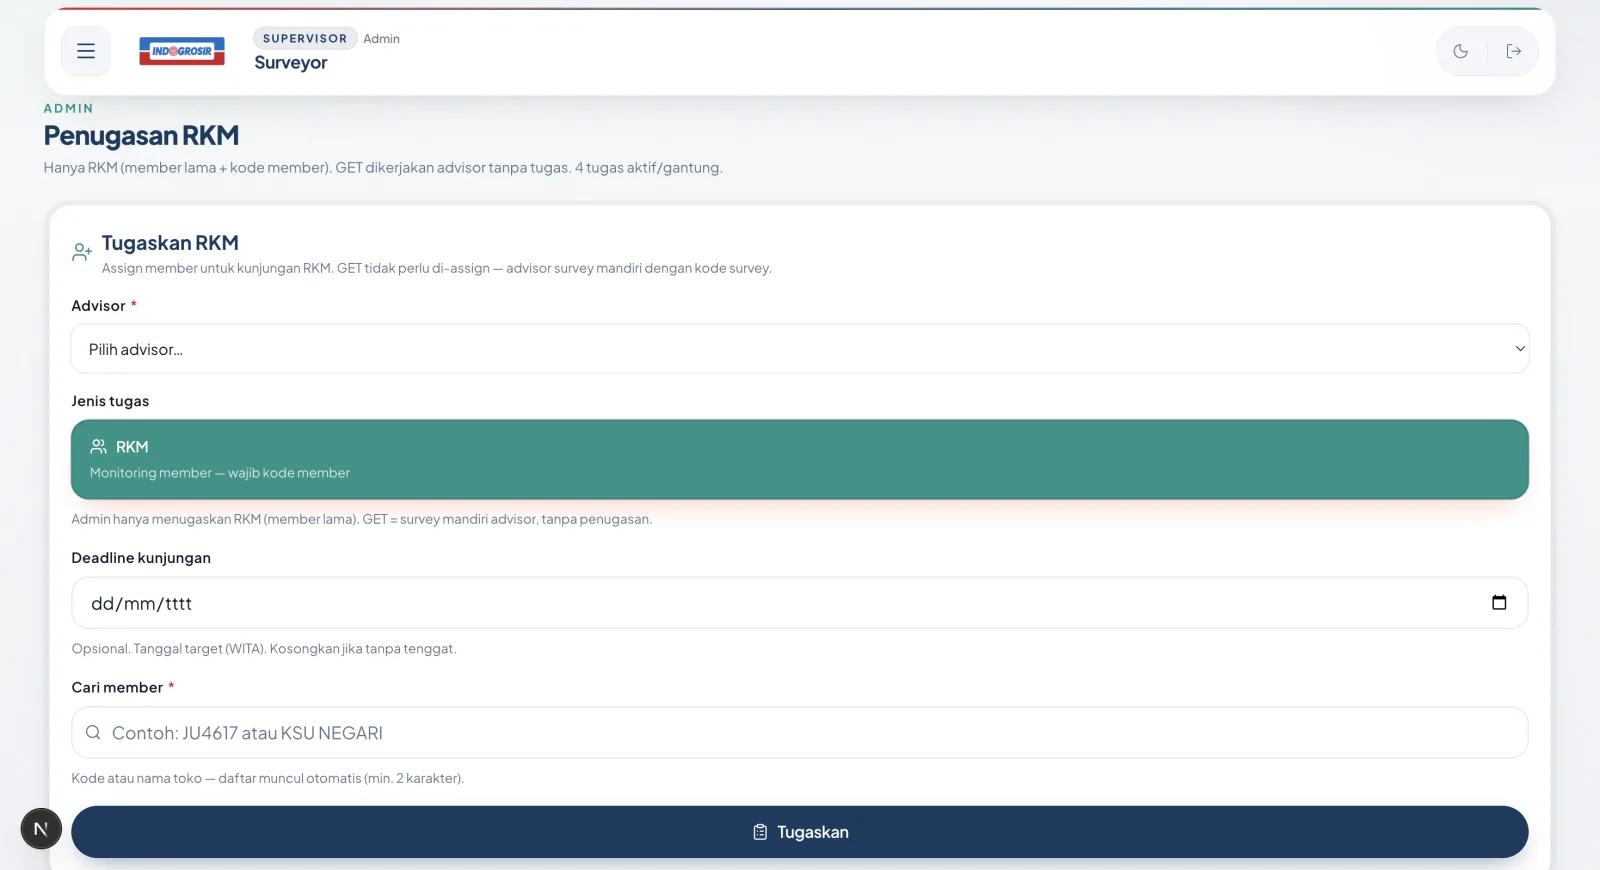Select the RKM task type card
1600x870 pixels.
(800, 459)
